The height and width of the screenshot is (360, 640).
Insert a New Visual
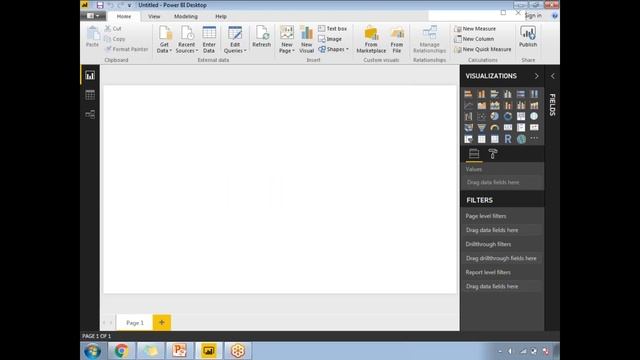(306, 40)
